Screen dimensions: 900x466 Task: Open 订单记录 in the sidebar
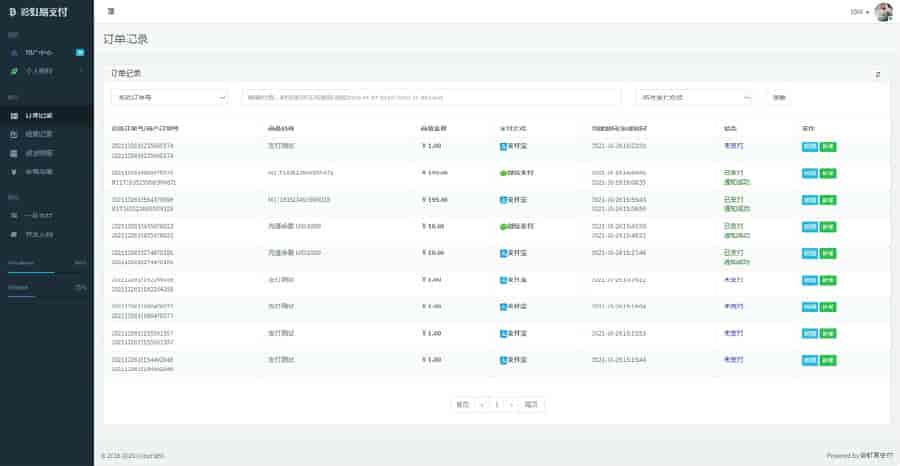click(x=38, y=116)
